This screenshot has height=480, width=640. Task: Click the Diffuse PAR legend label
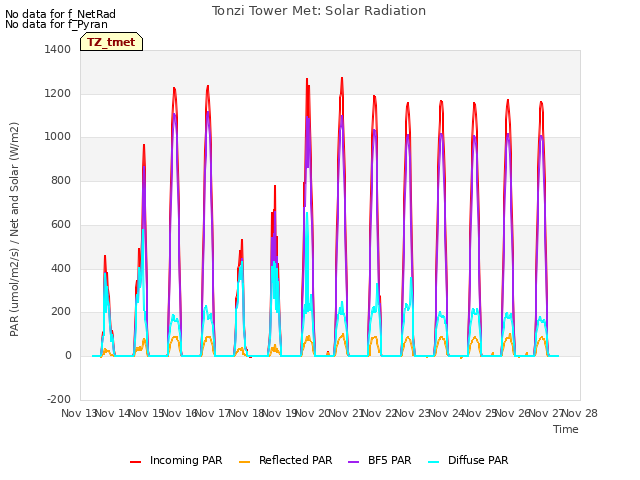click(478, 460)
